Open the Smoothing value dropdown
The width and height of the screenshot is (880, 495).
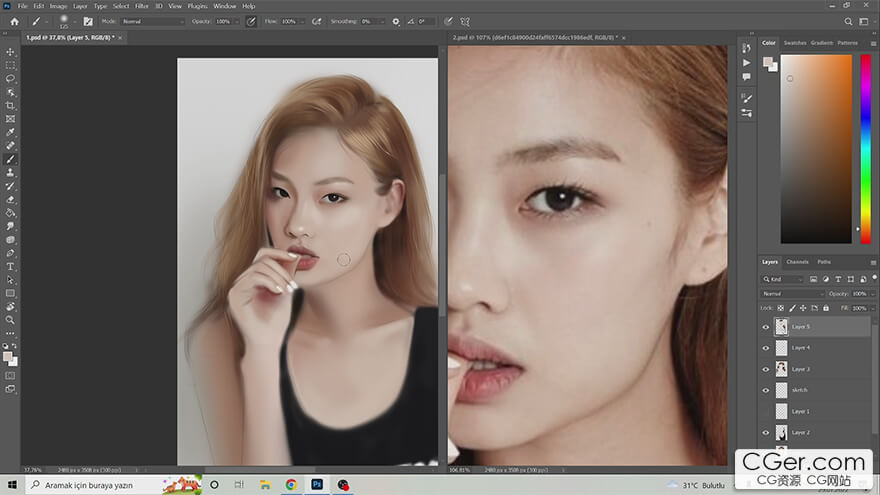[382, 21]
